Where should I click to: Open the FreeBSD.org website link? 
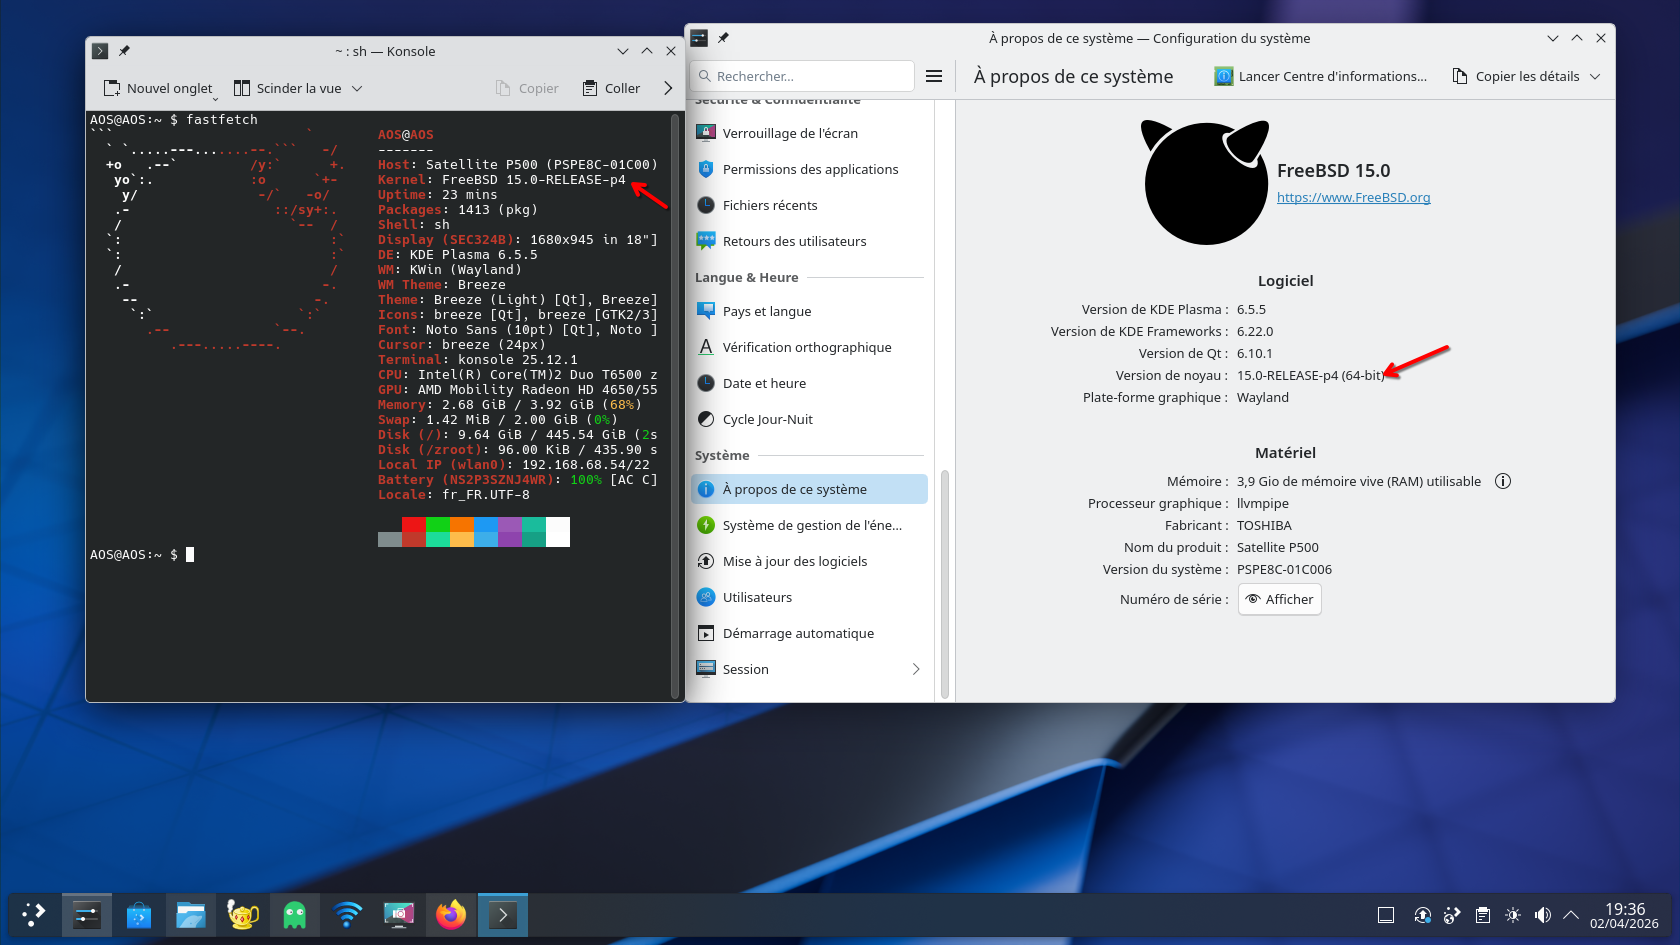pos(1353,197)
